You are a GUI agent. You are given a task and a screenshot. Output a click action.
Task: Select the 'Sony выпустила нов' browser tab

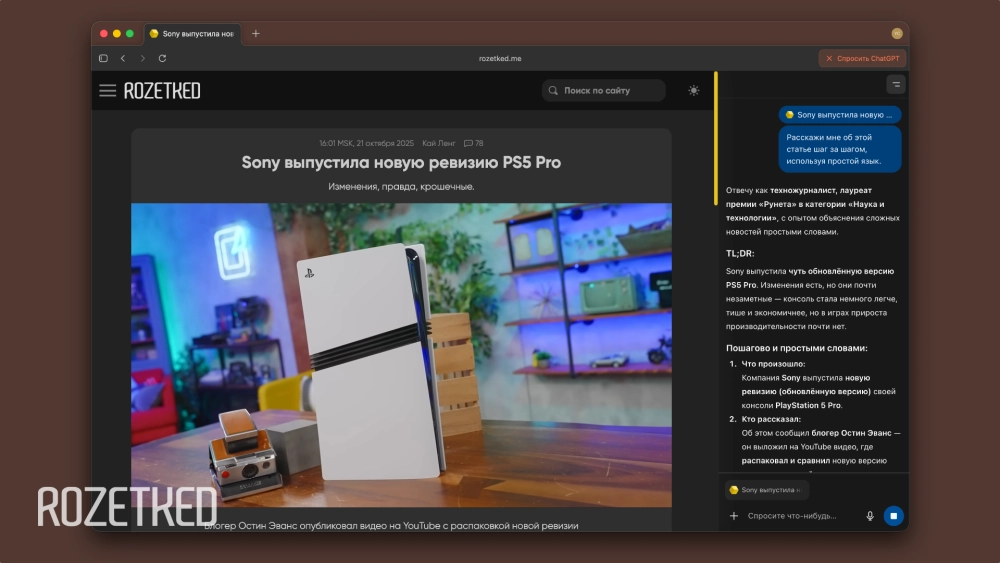pyautogui.click(x=193, y=34)
